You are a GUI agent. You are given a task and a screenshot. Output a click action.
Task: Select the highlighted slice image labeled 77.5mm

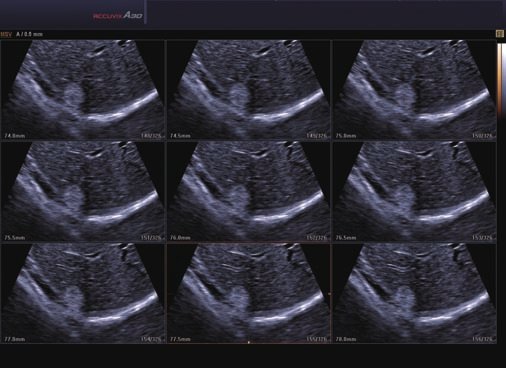coord(248,293)
